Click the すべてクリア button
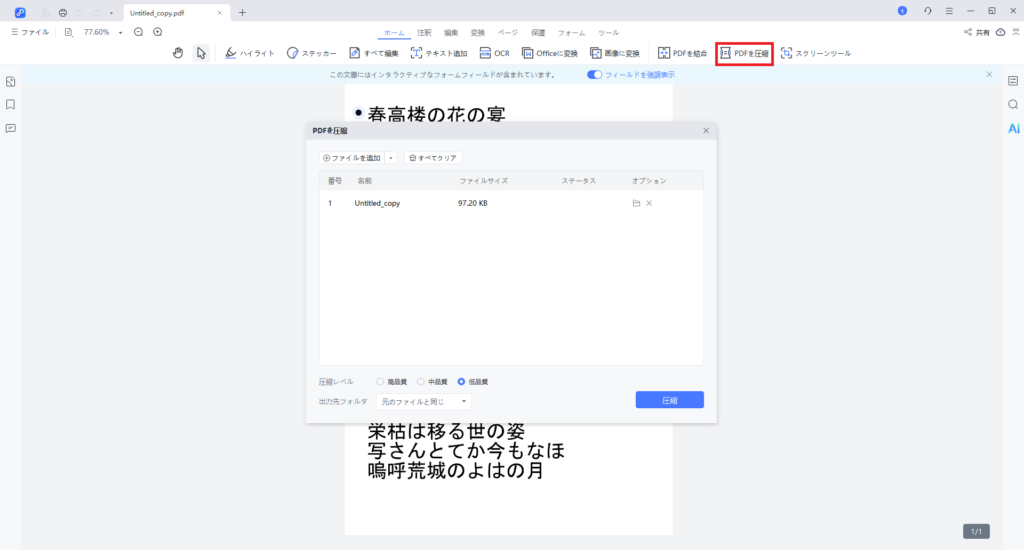 pos(433,158)
